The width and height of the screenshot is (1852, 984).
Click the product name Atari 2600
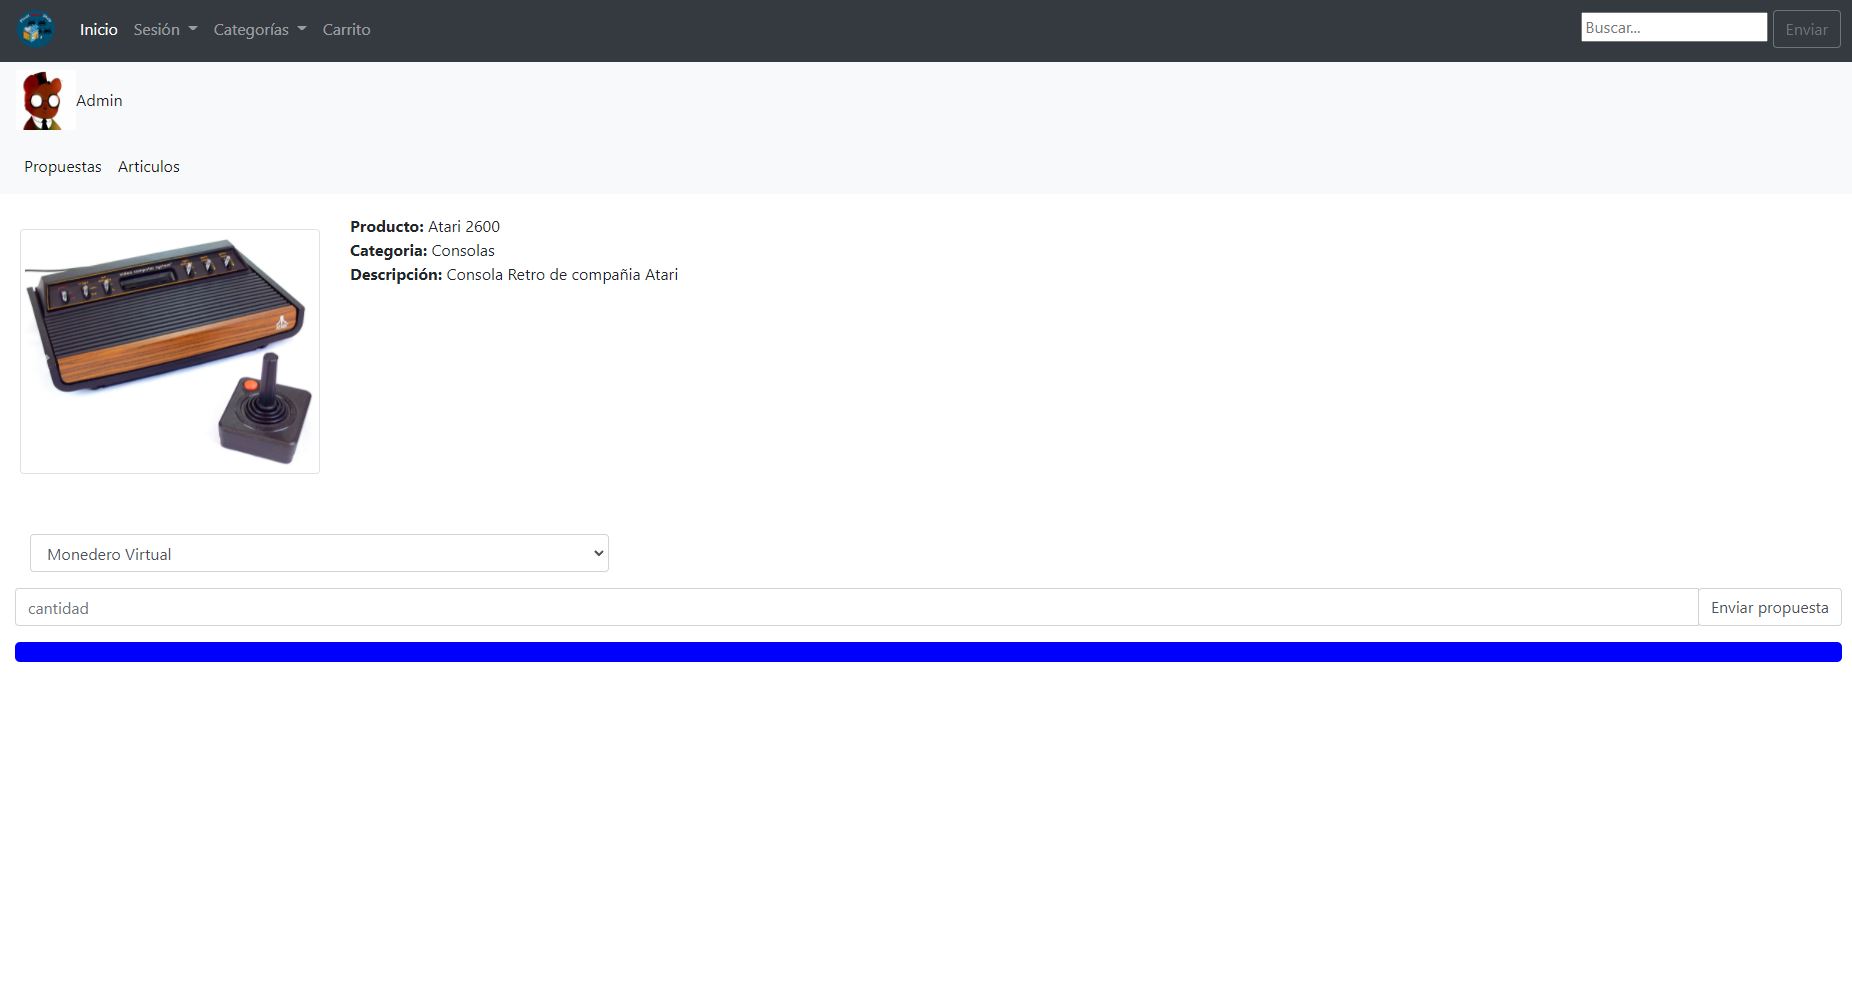click(464, 227)
